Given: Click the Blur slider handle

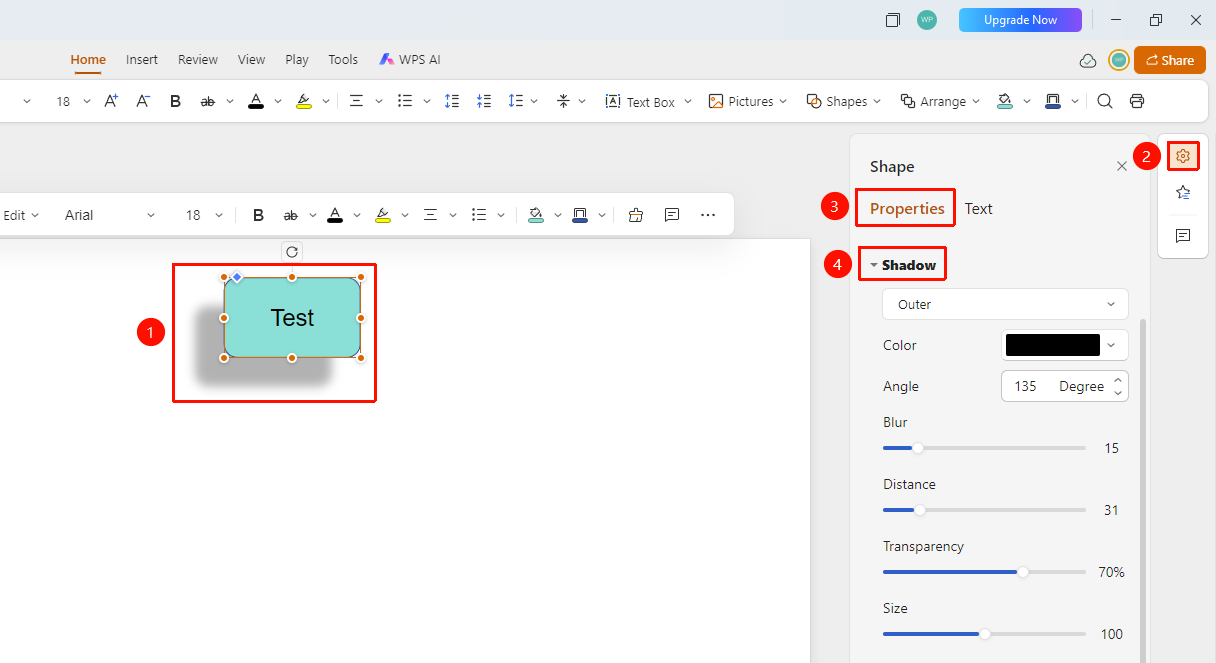Looking at the screenshot, I should pos(918,448).
